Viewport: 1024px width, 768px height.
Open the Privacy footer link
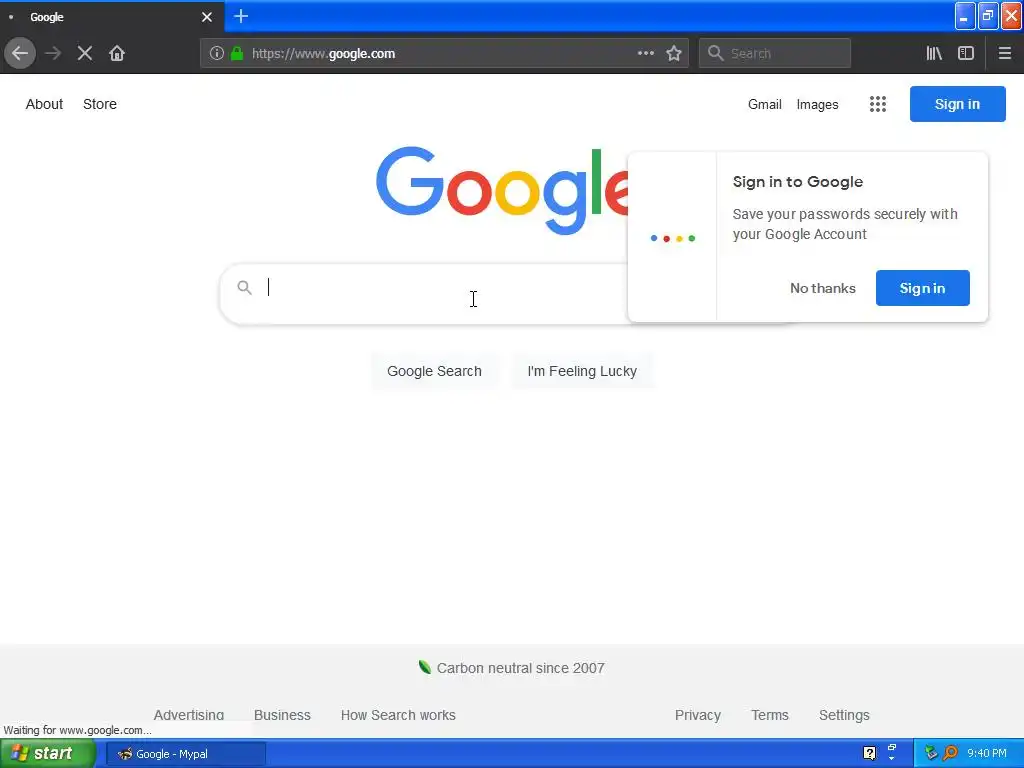[x=697, y=714]
